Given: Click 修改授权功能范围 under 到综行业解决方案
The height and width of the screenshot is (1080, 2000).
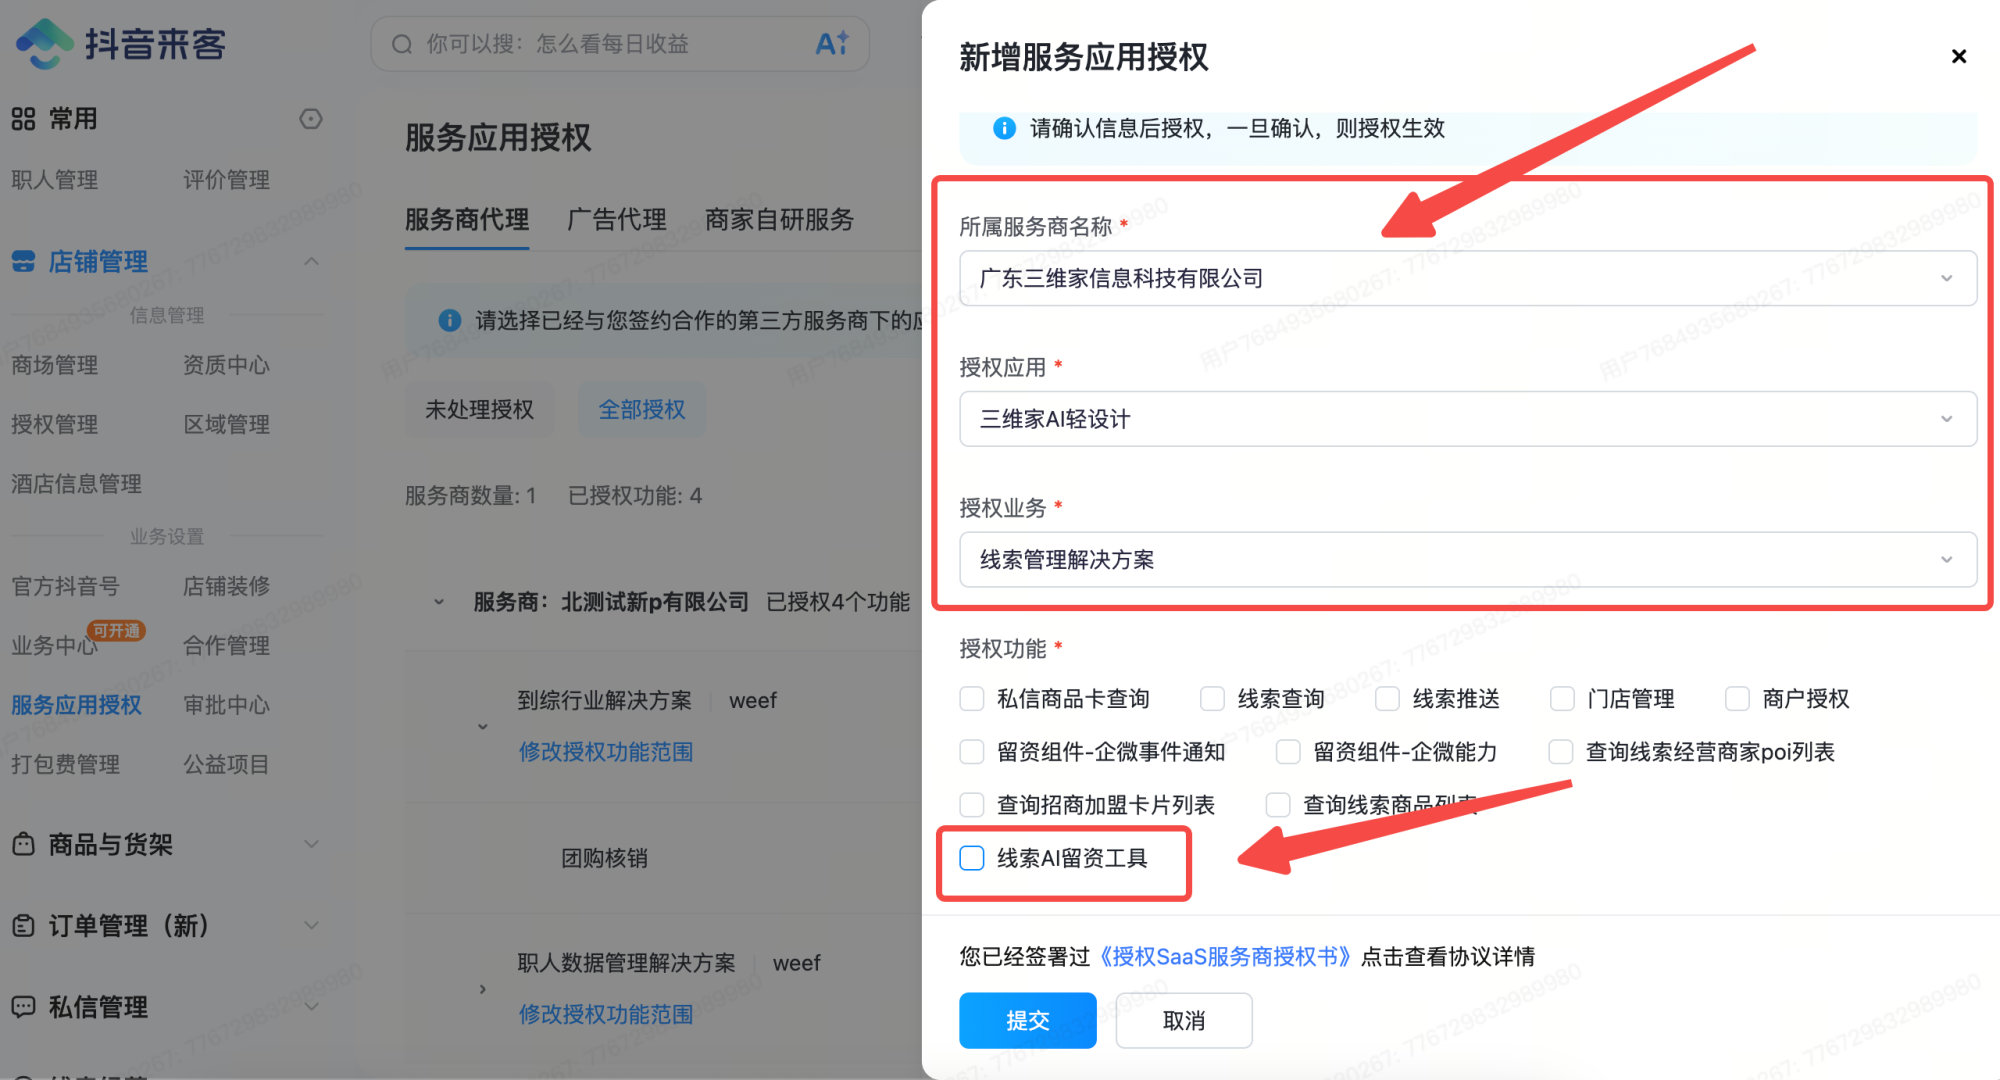Looking at the screenshot, I should [605, 752].
